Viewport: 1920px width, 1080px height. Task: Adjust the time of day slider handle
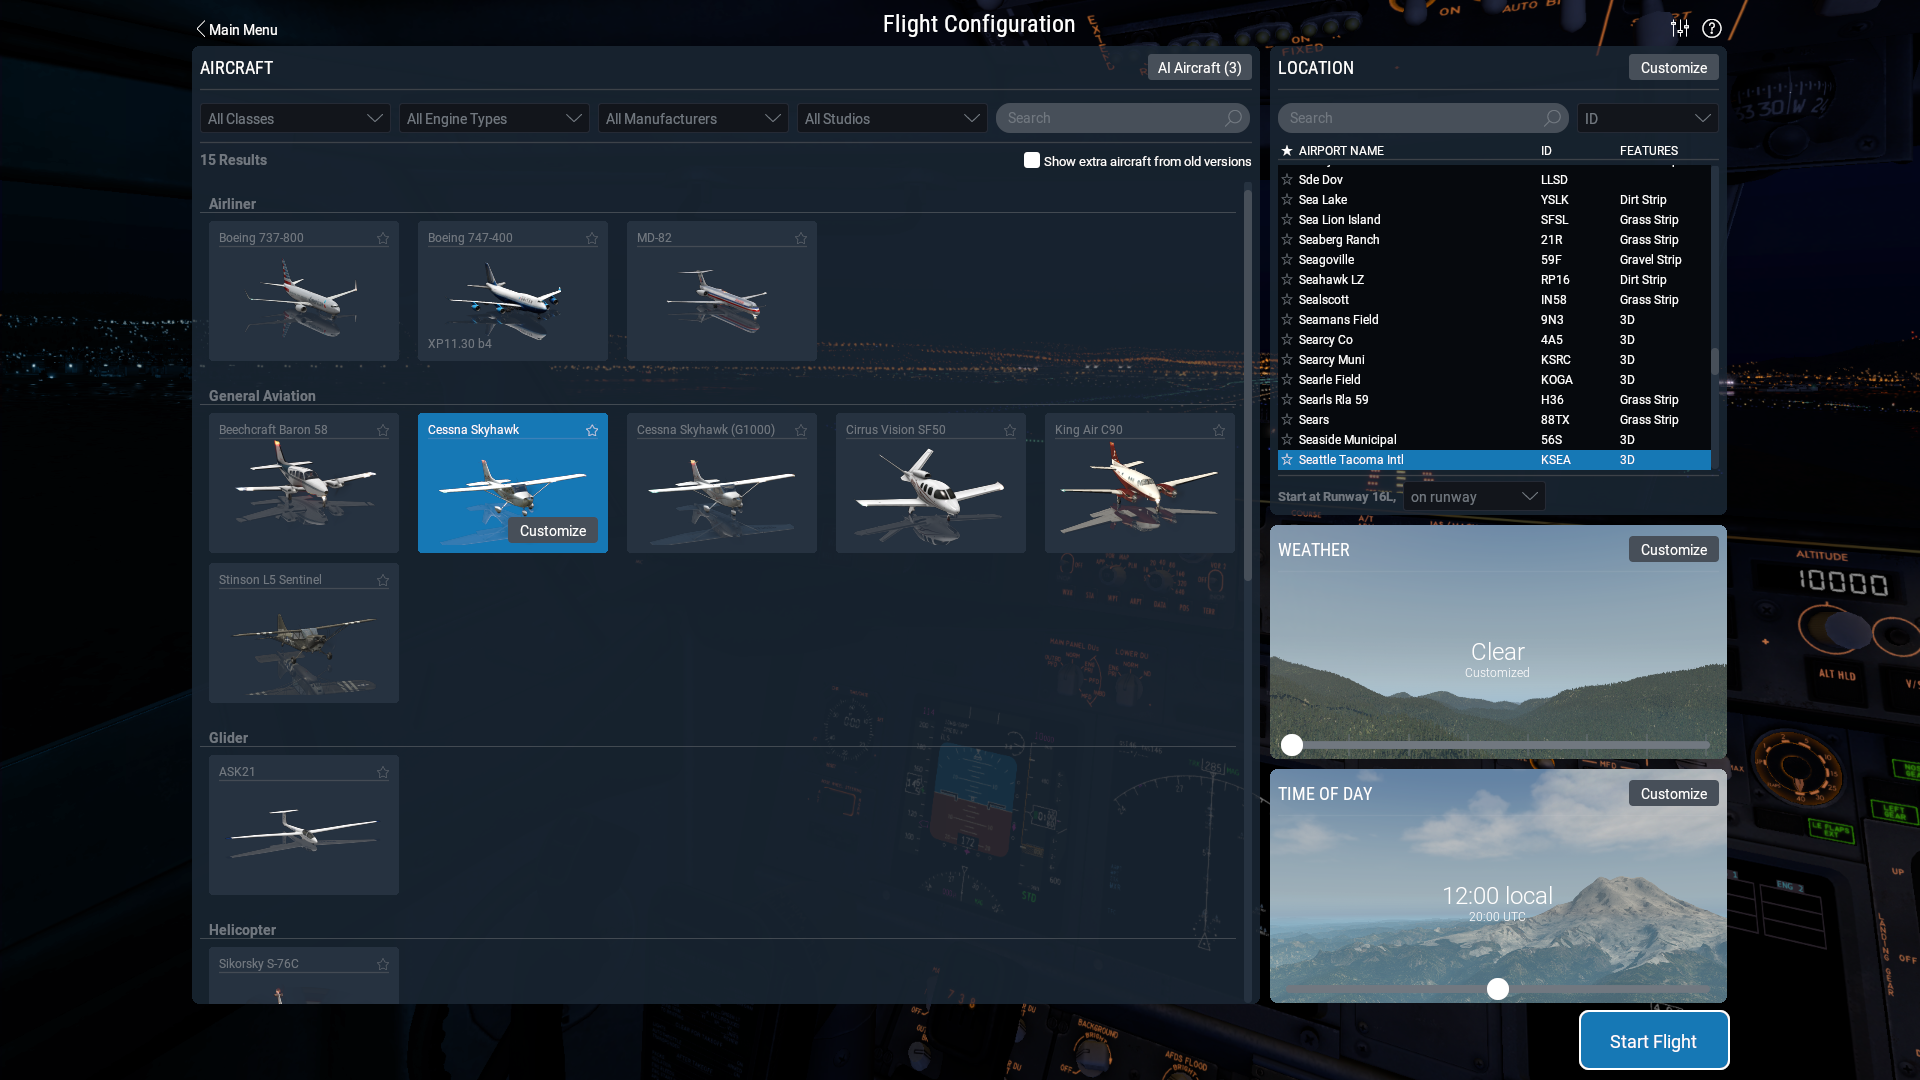click(x=1497, y=989)
